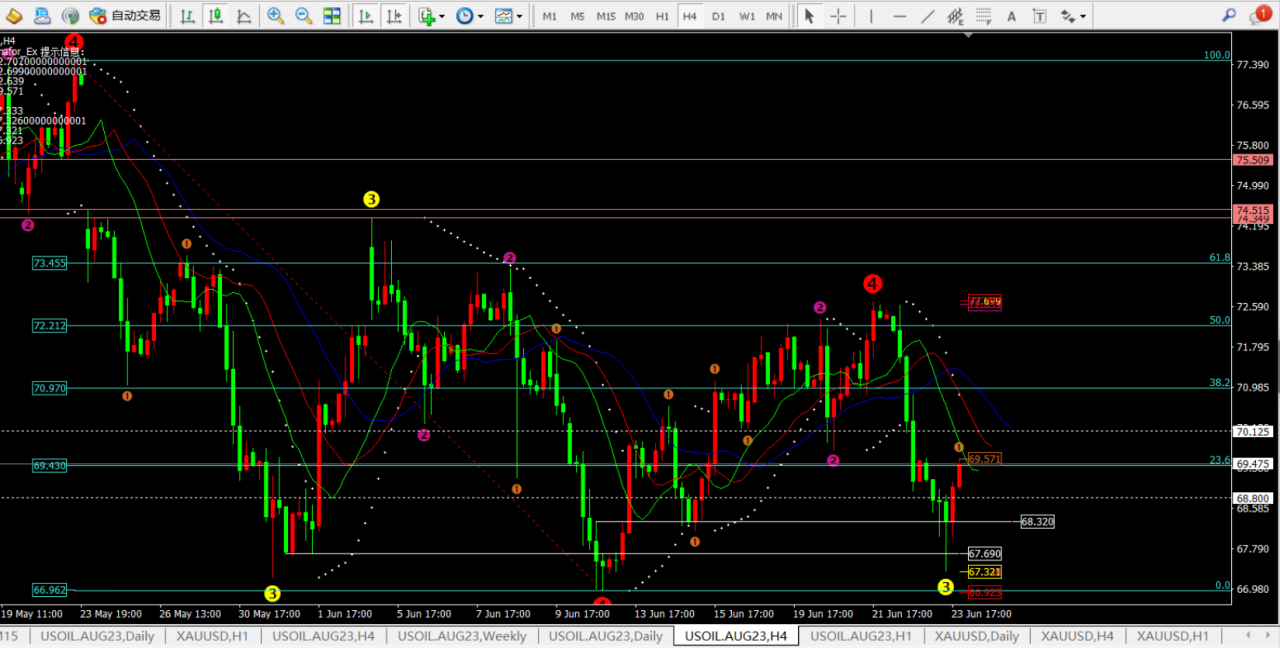The image size is (1280, 648).
Task: Click the 13 Jun 17:00 date label
Action: pyautogui.click(x=665, y=613)
